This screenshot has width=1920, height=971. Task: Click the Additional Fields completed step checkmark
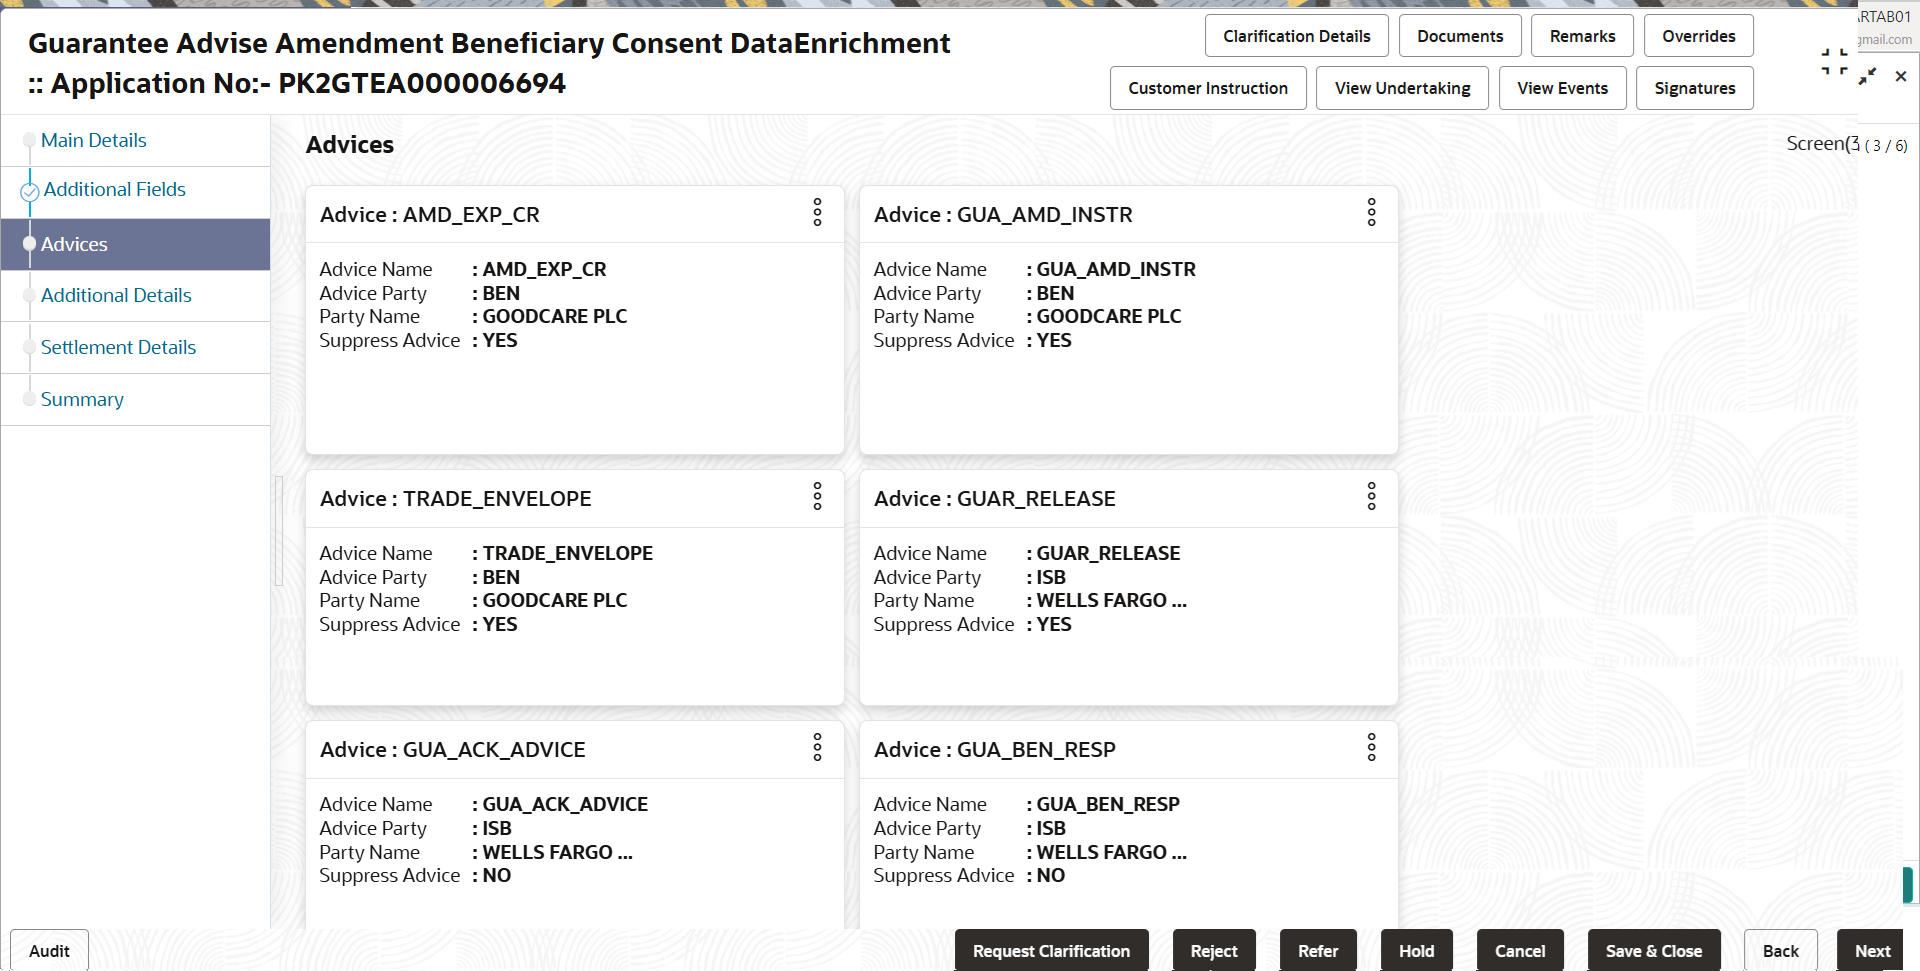pyautogui.click(x=30, y=192)
